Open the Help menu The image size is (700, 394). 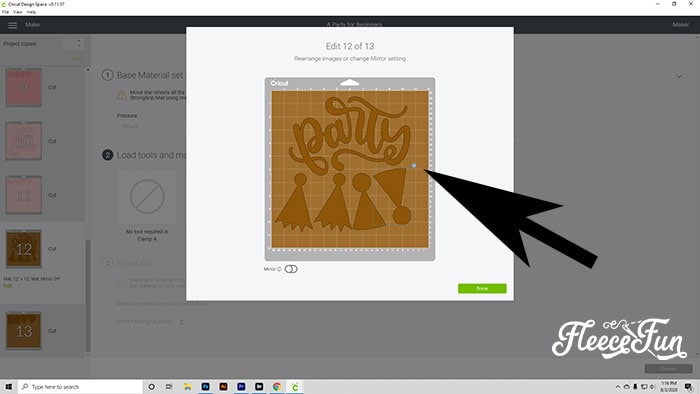click(x=31, y=12)
